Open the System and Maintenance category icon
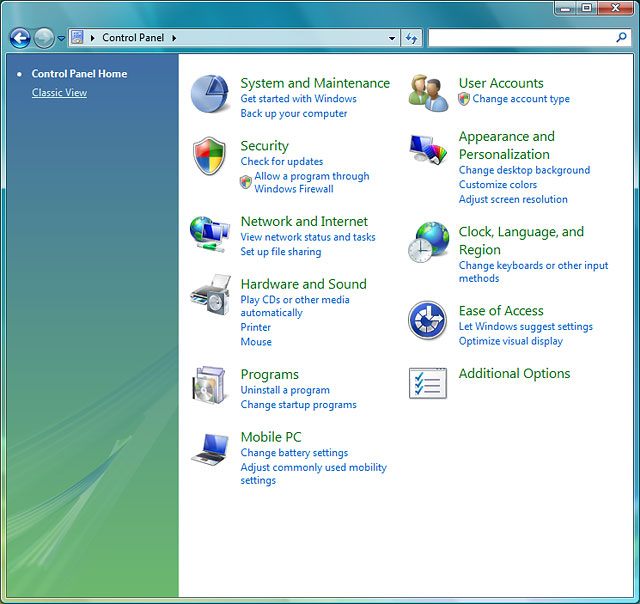The height and width of the screenshot is (604, 640). pos(210,94)
